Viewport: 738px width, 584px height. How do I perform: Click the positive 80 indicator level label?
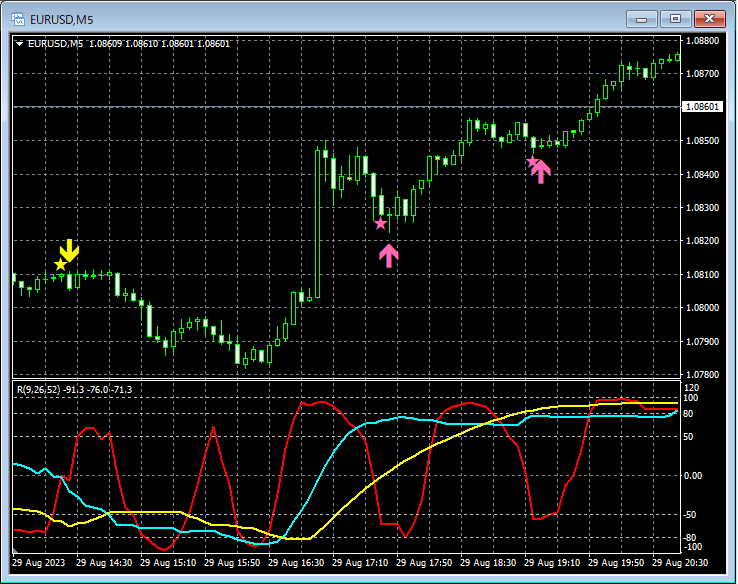pos(688,414)
